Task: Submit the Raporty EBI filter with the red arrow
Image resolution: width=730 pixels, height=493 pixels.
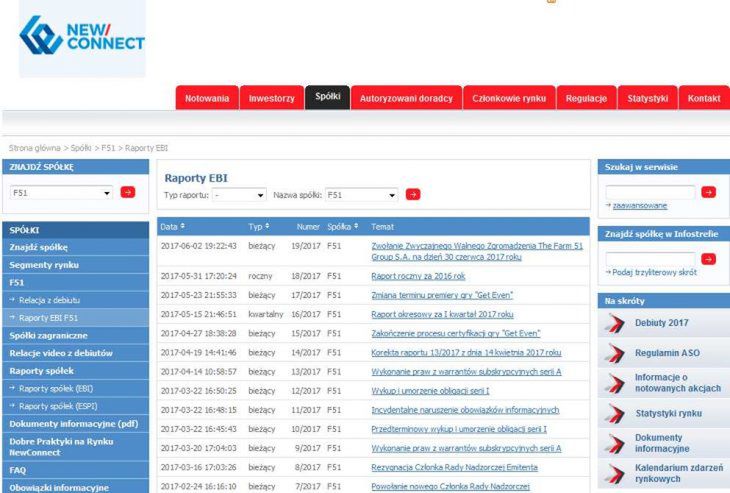Action: (413, 194)
